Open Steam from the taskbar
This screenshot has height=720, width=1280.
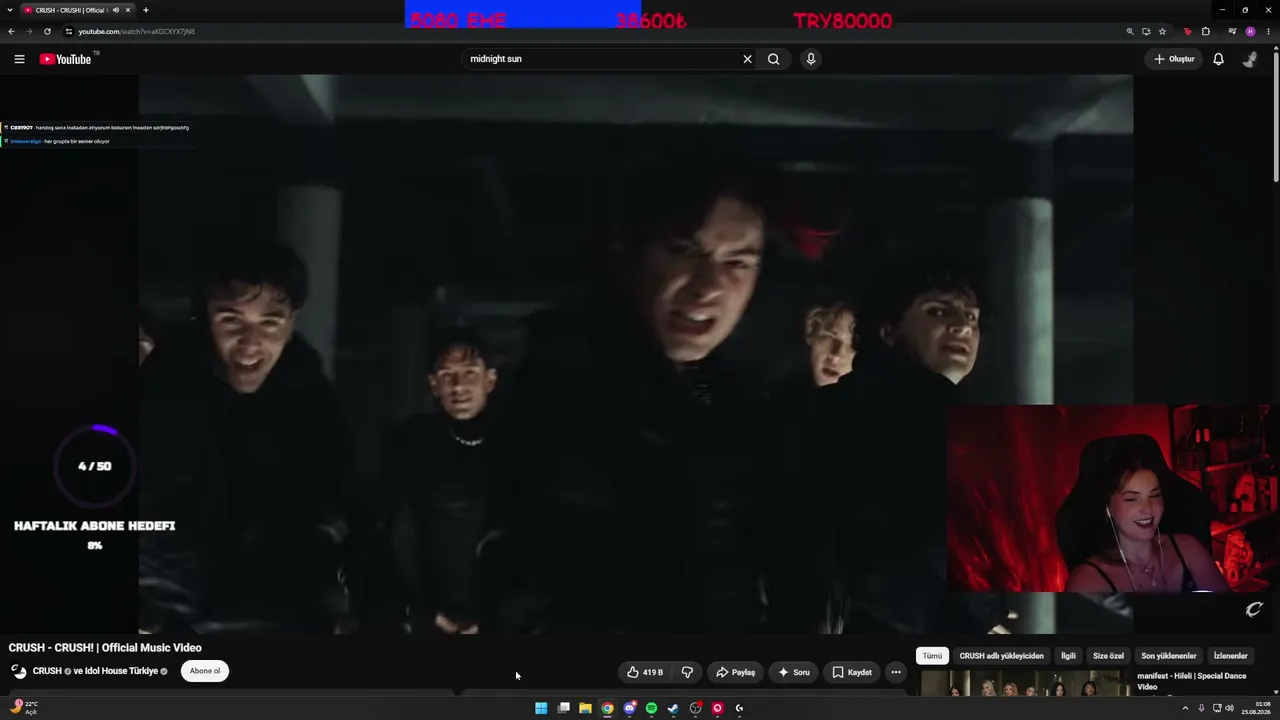click(673, 708)
